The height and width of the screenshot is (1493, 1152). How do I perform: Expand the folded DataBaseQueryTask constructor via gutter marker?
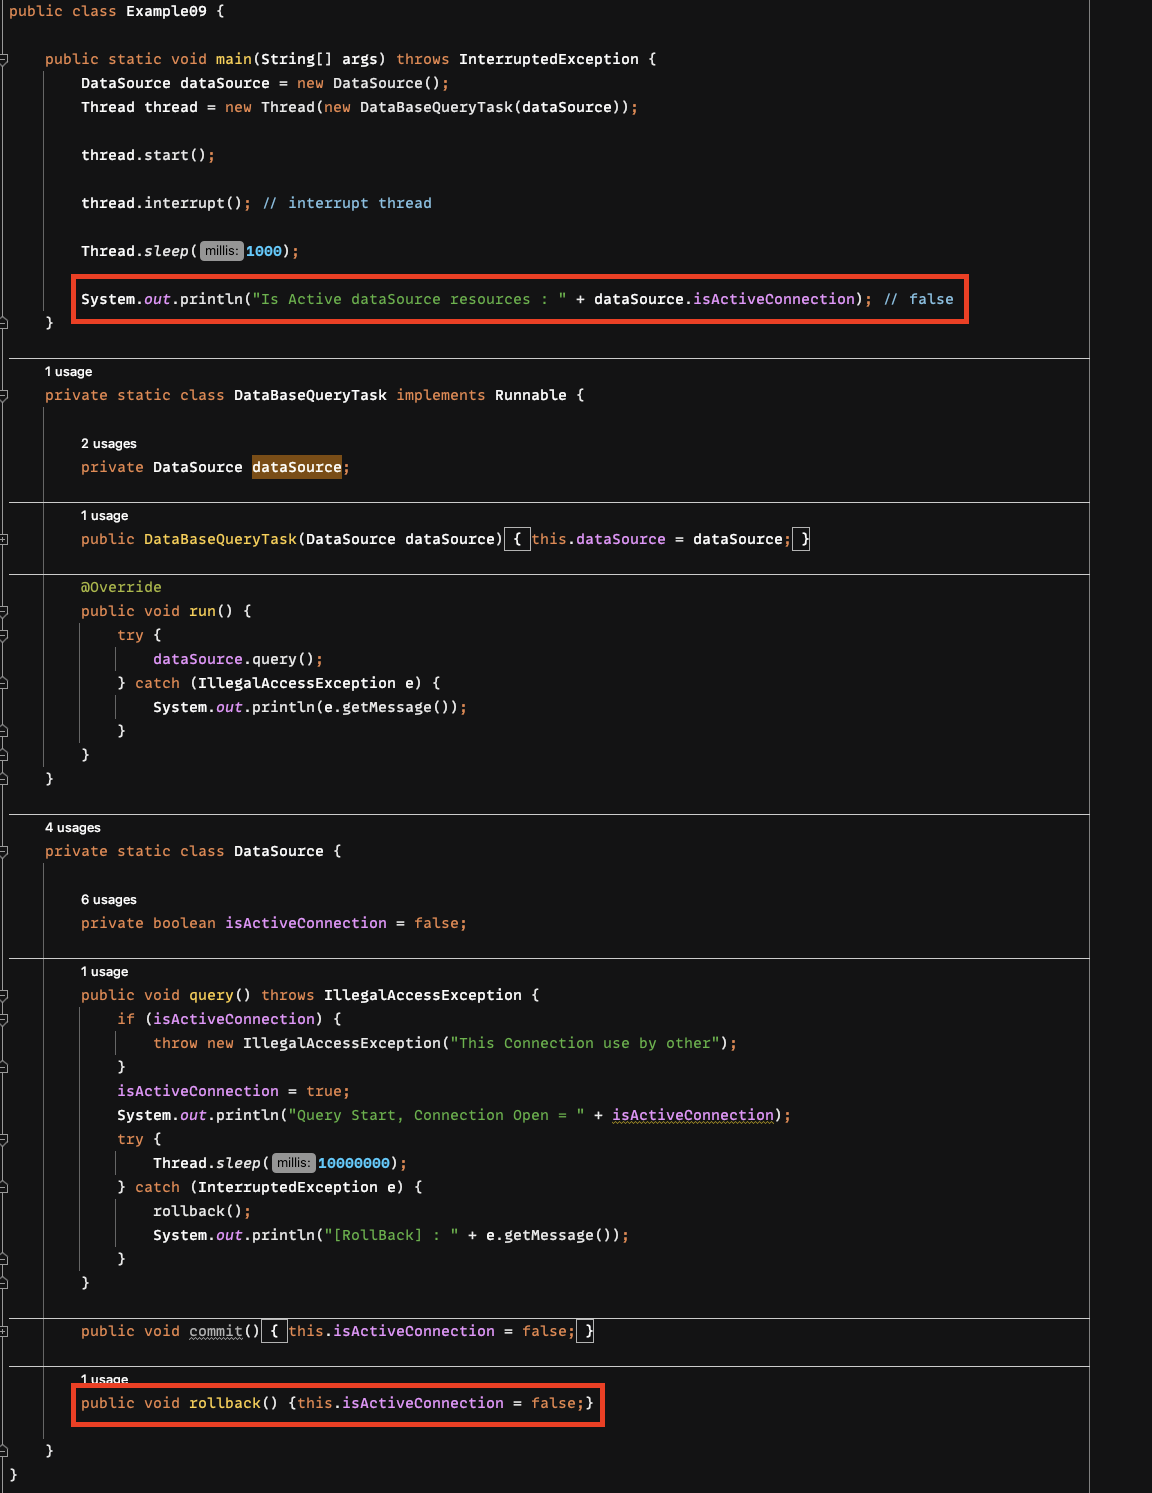tap(4, 540)
